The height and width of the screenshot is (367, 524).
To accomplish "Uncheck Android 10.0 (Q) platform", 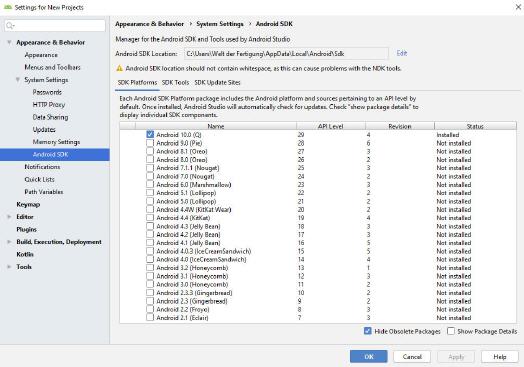I will click(x=150, y=134).
